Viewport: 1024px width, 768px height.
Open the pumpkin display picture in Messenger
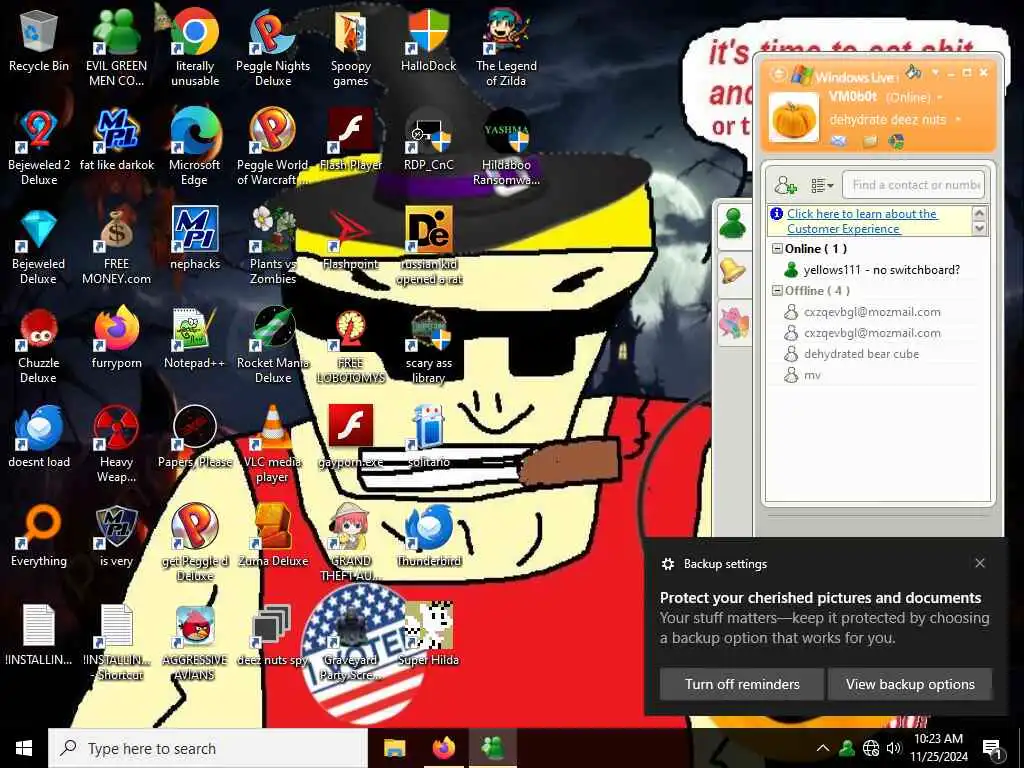[793, 118]
